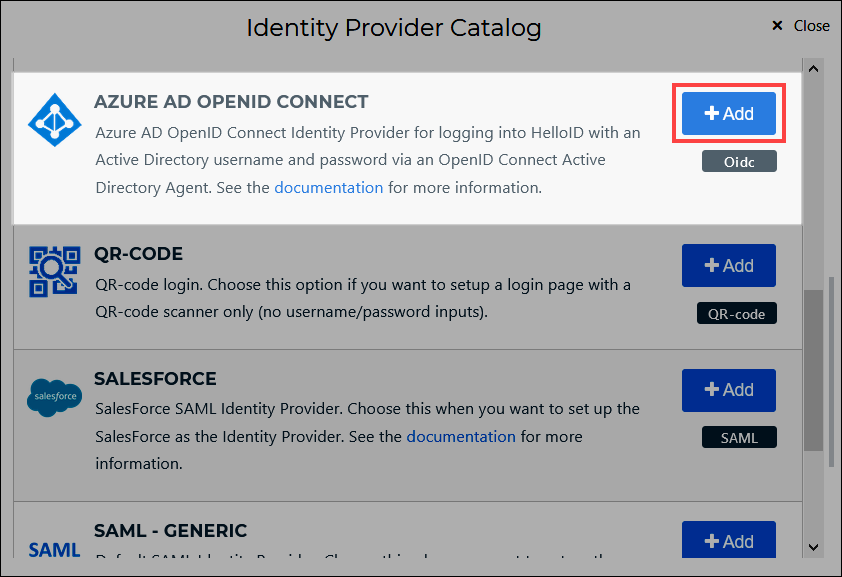Click the scrollbar down arrow
Image resolution: width=842 pixels, height=577 pixels.
[x=814, y=547]
